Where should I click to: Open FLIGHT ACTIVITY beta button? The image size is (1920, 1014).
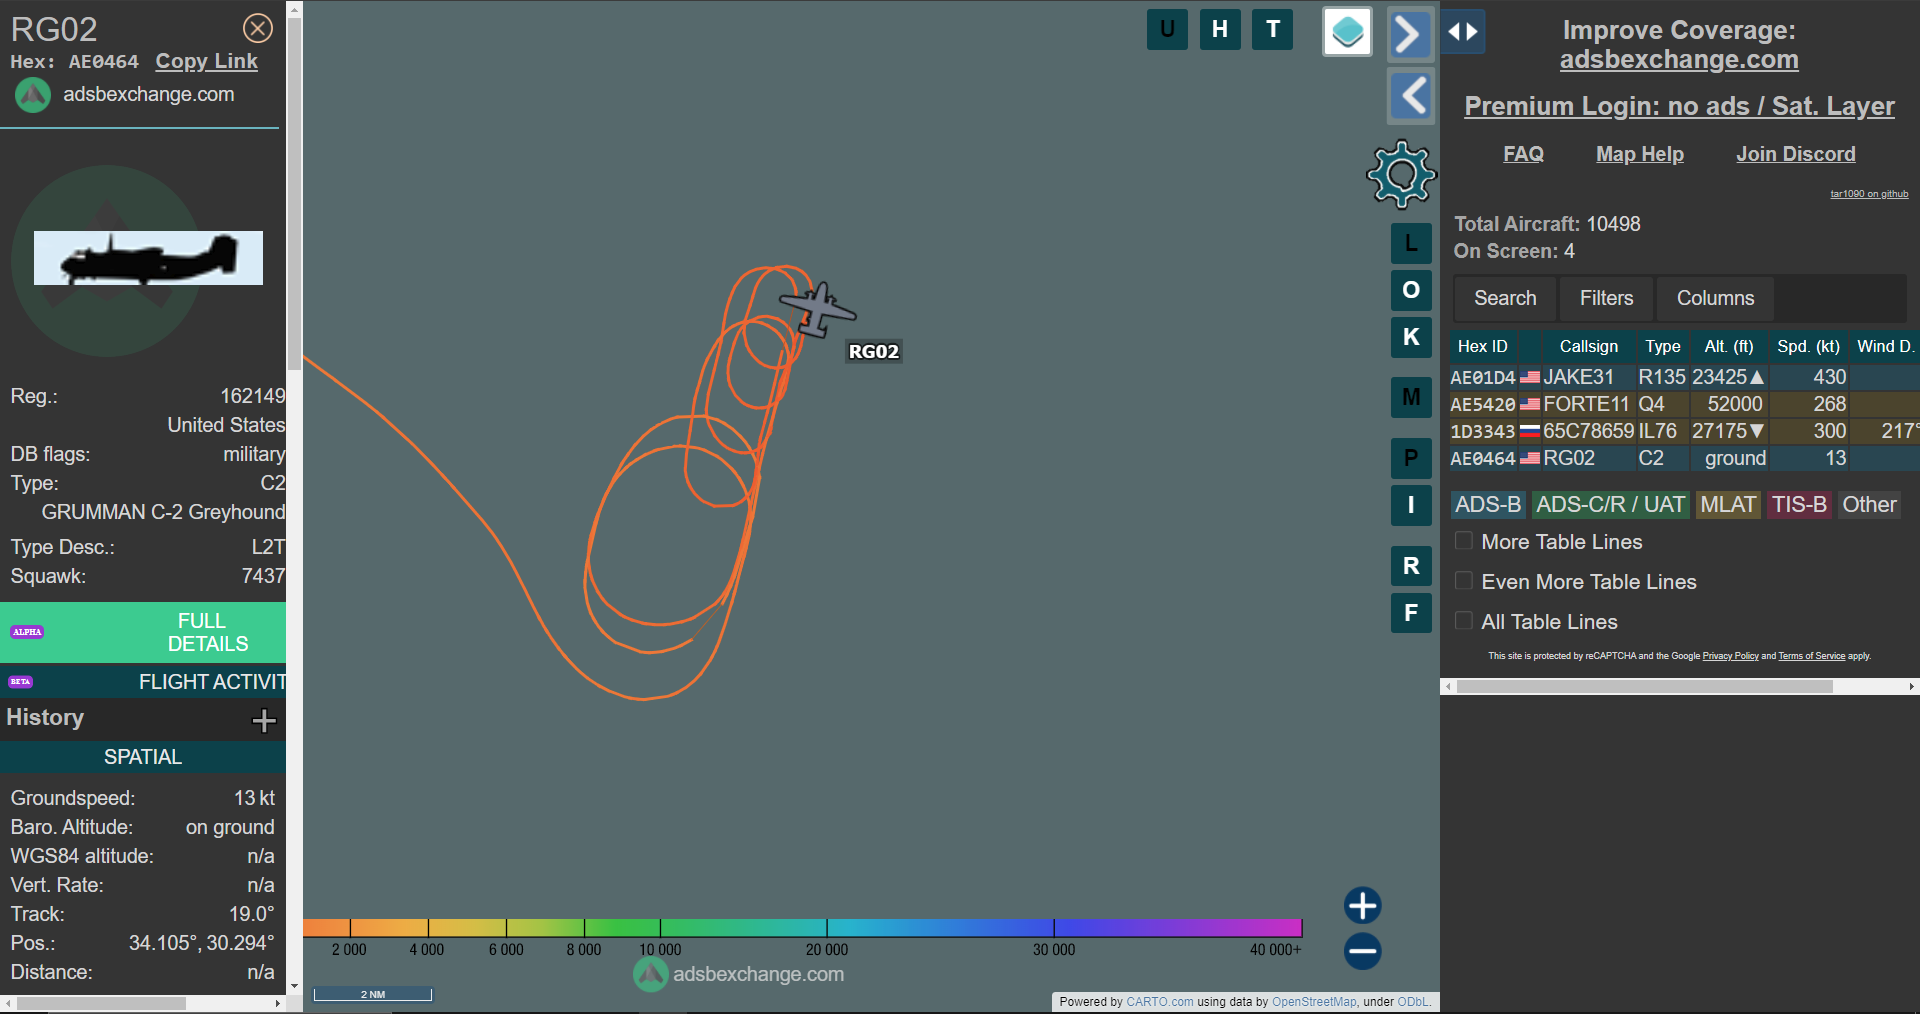pos(143,682)
